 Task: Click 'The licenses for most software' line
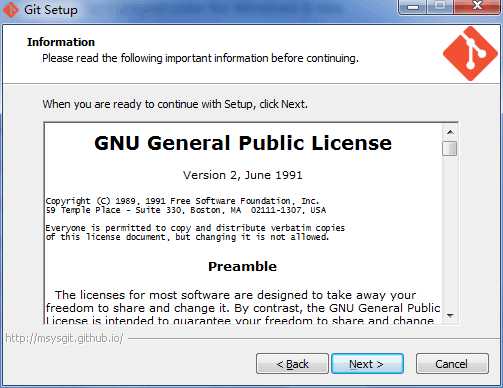point(235,295)
